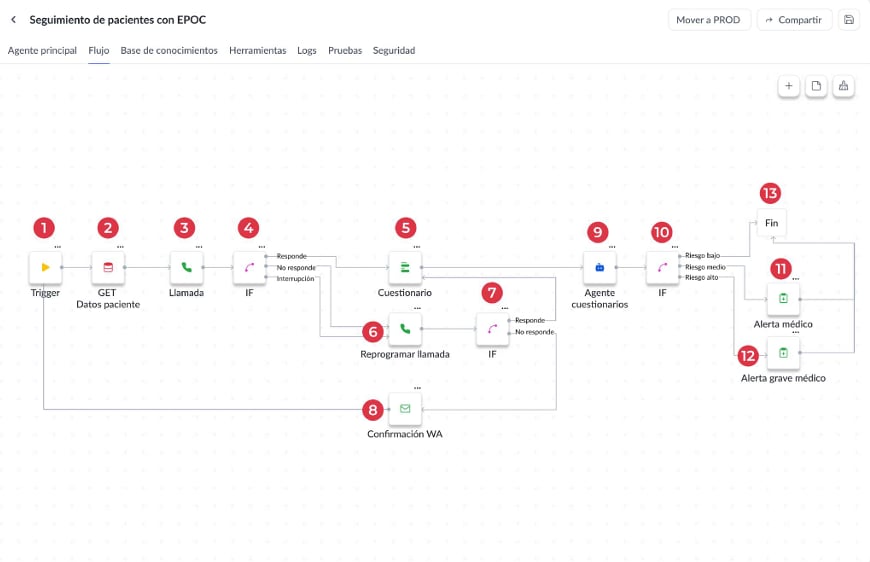The height and width of the screenshot is (562, 870).
Task: Select the Llamada phone node
Action: click(x=186, y=267)
